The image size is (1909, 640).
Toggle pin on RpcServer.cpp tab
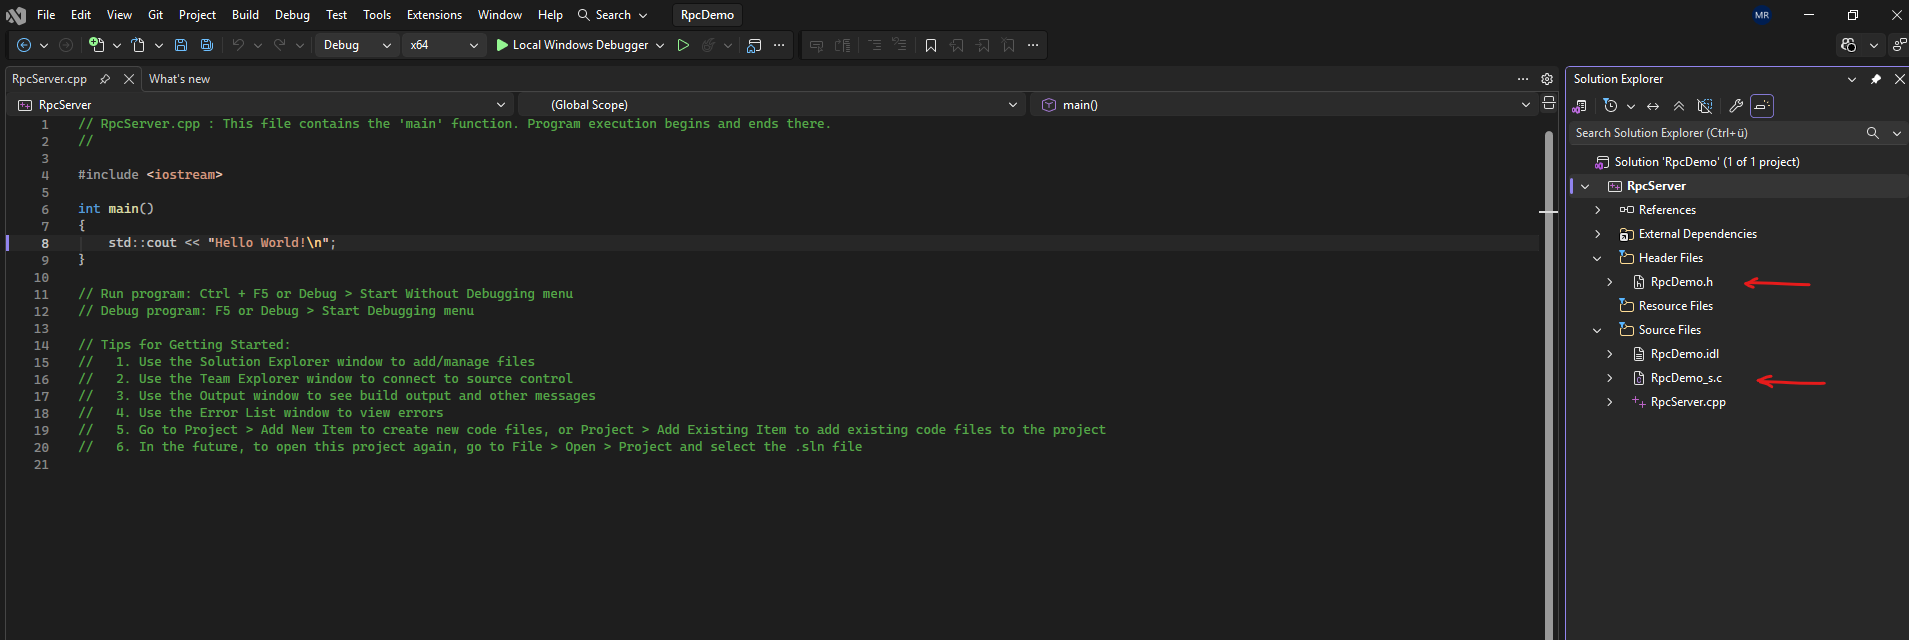pos(105,79)
